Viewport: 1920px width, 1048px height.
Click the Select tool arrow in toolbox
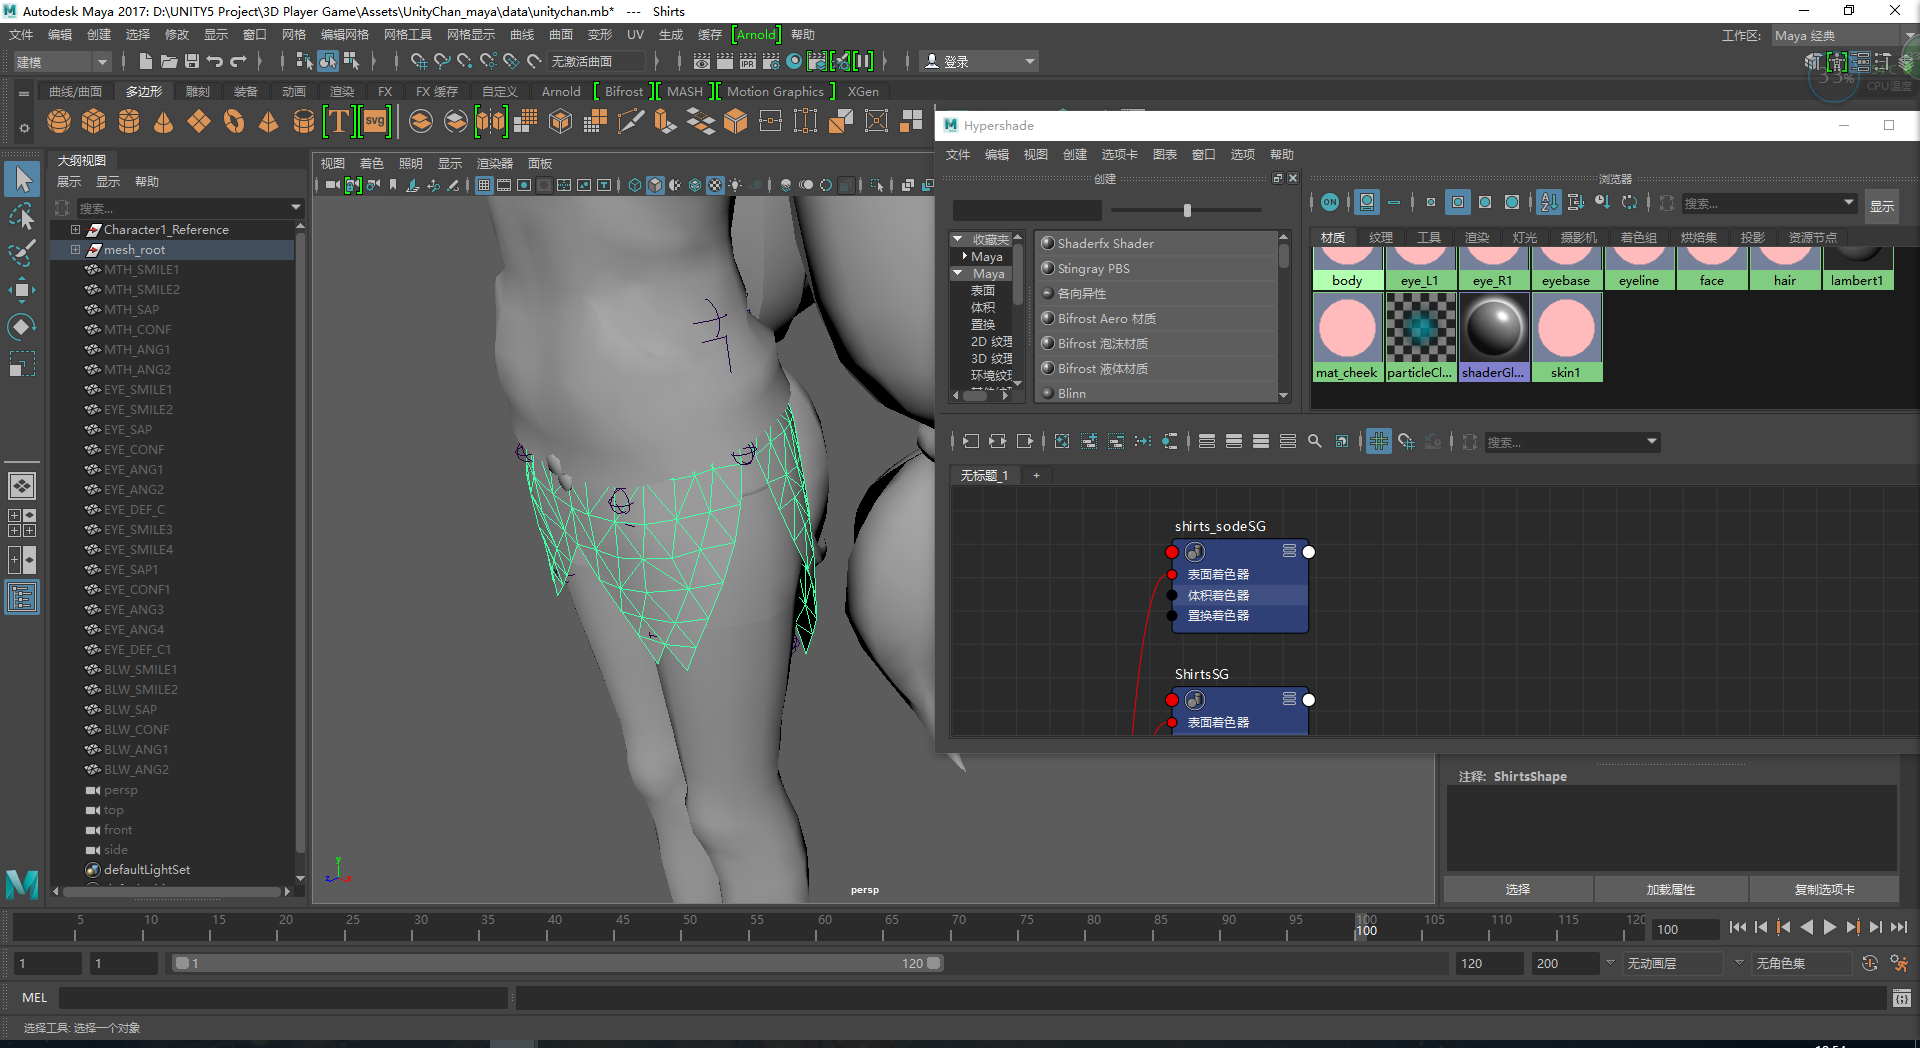[22, 180]
